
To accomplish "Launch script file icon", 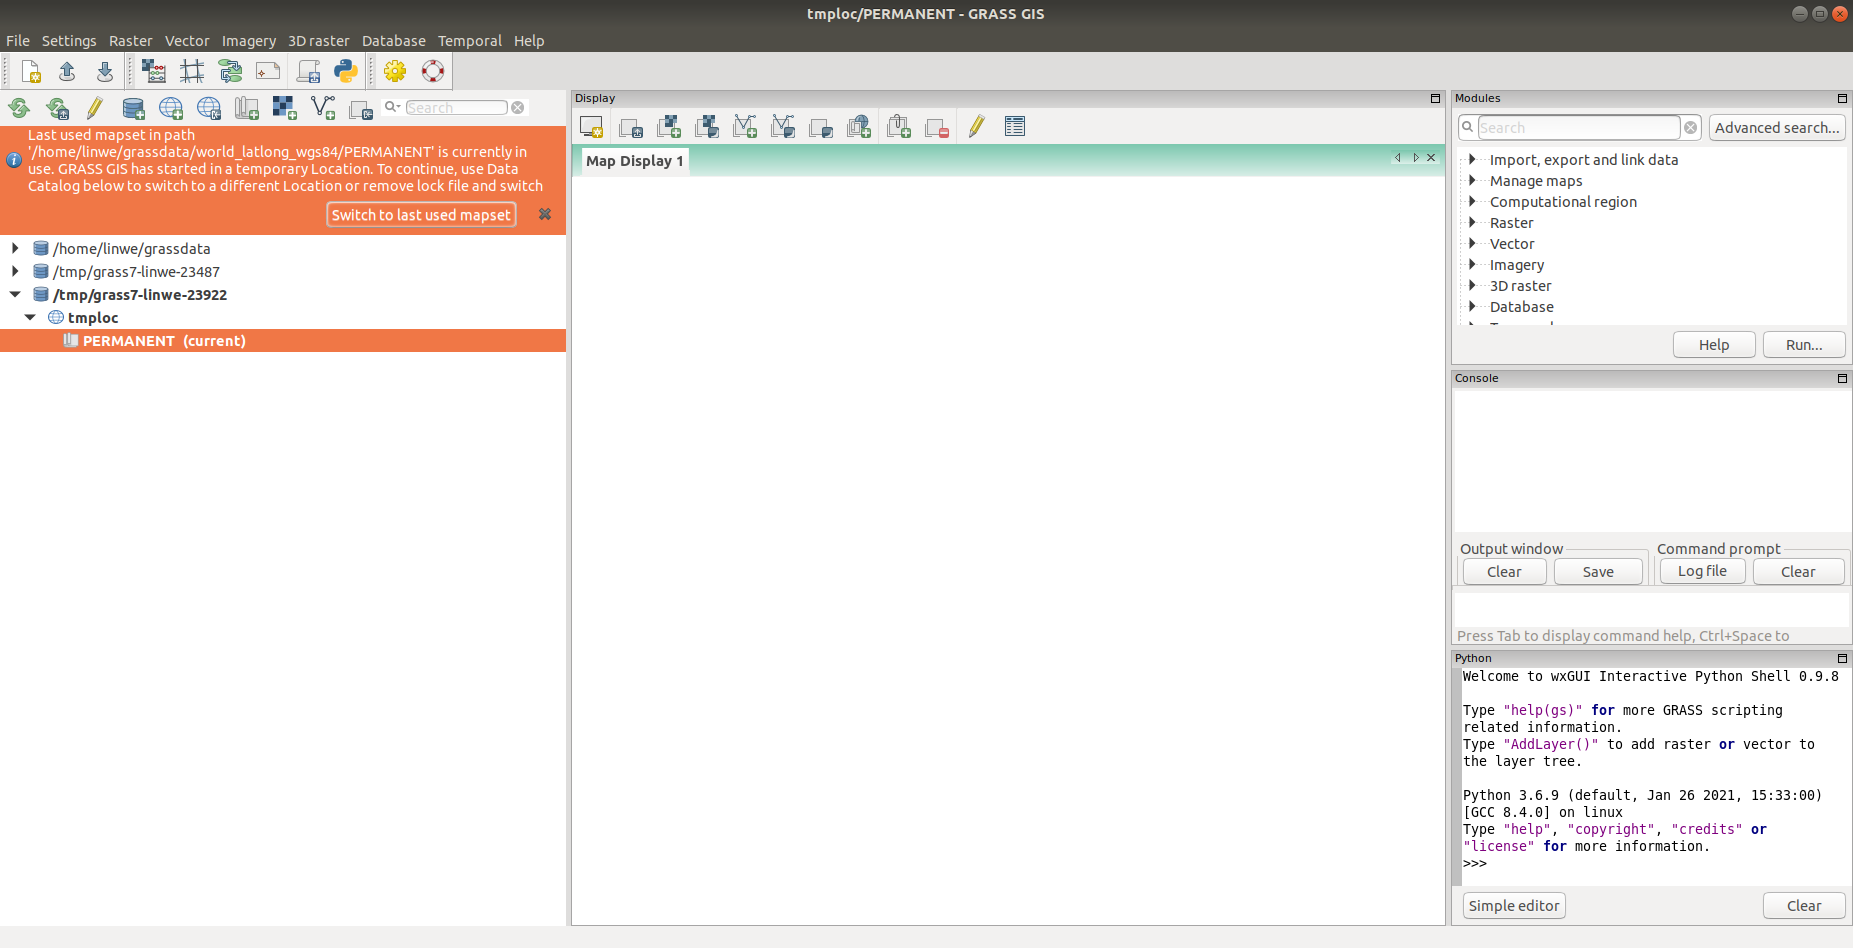I will tap(308, 71).
